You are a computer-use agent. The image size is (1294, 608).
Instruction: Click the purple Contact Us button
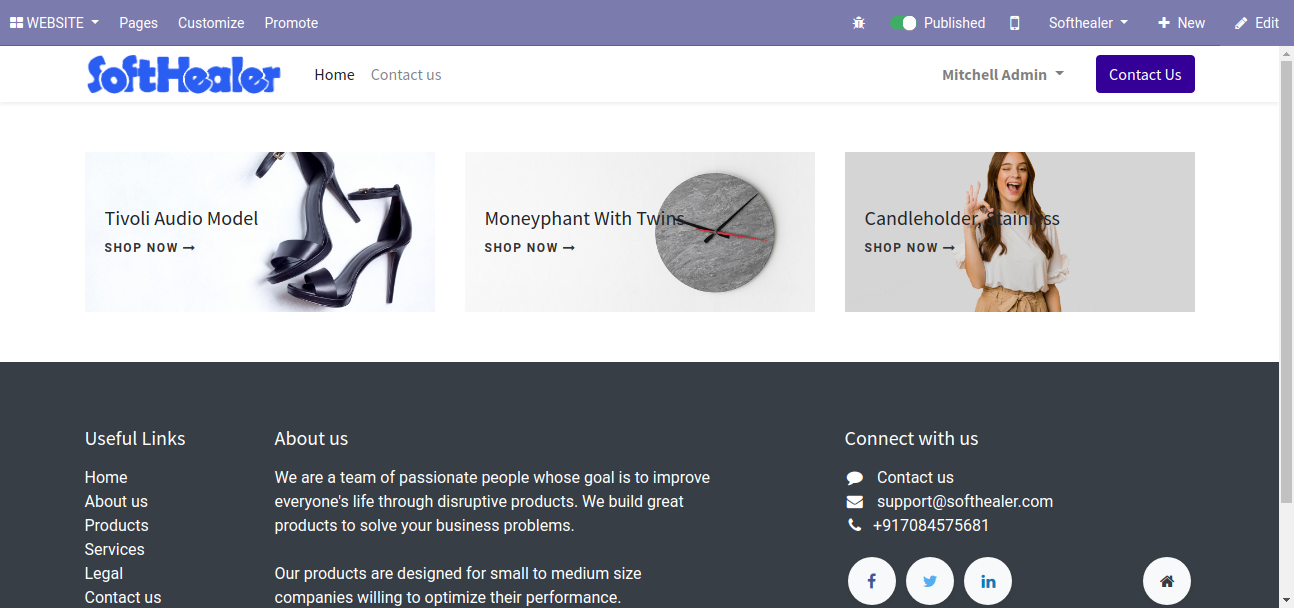(x=1145, y=75)
